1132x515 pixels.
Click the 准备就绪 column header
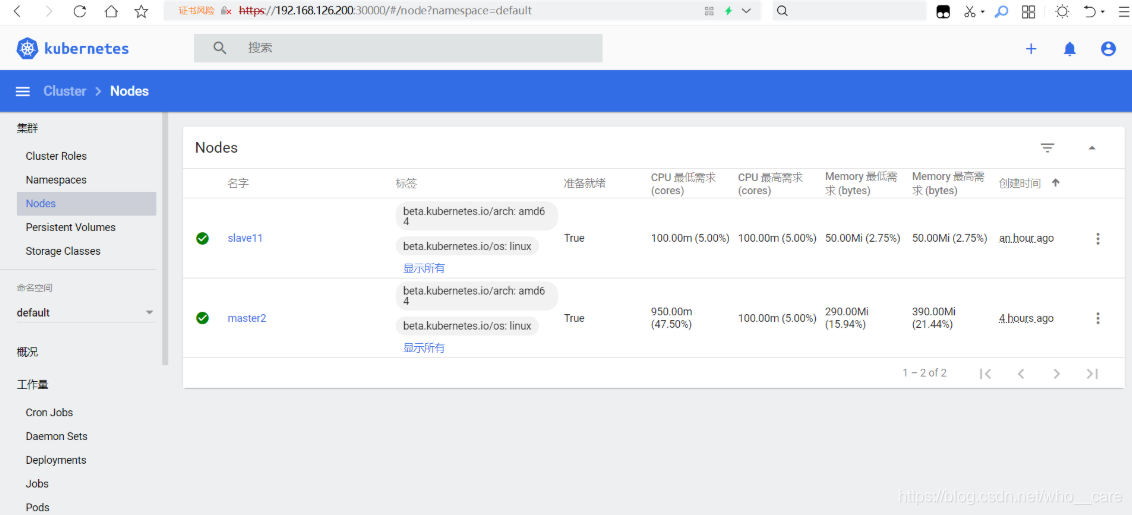tap(585, 183)
